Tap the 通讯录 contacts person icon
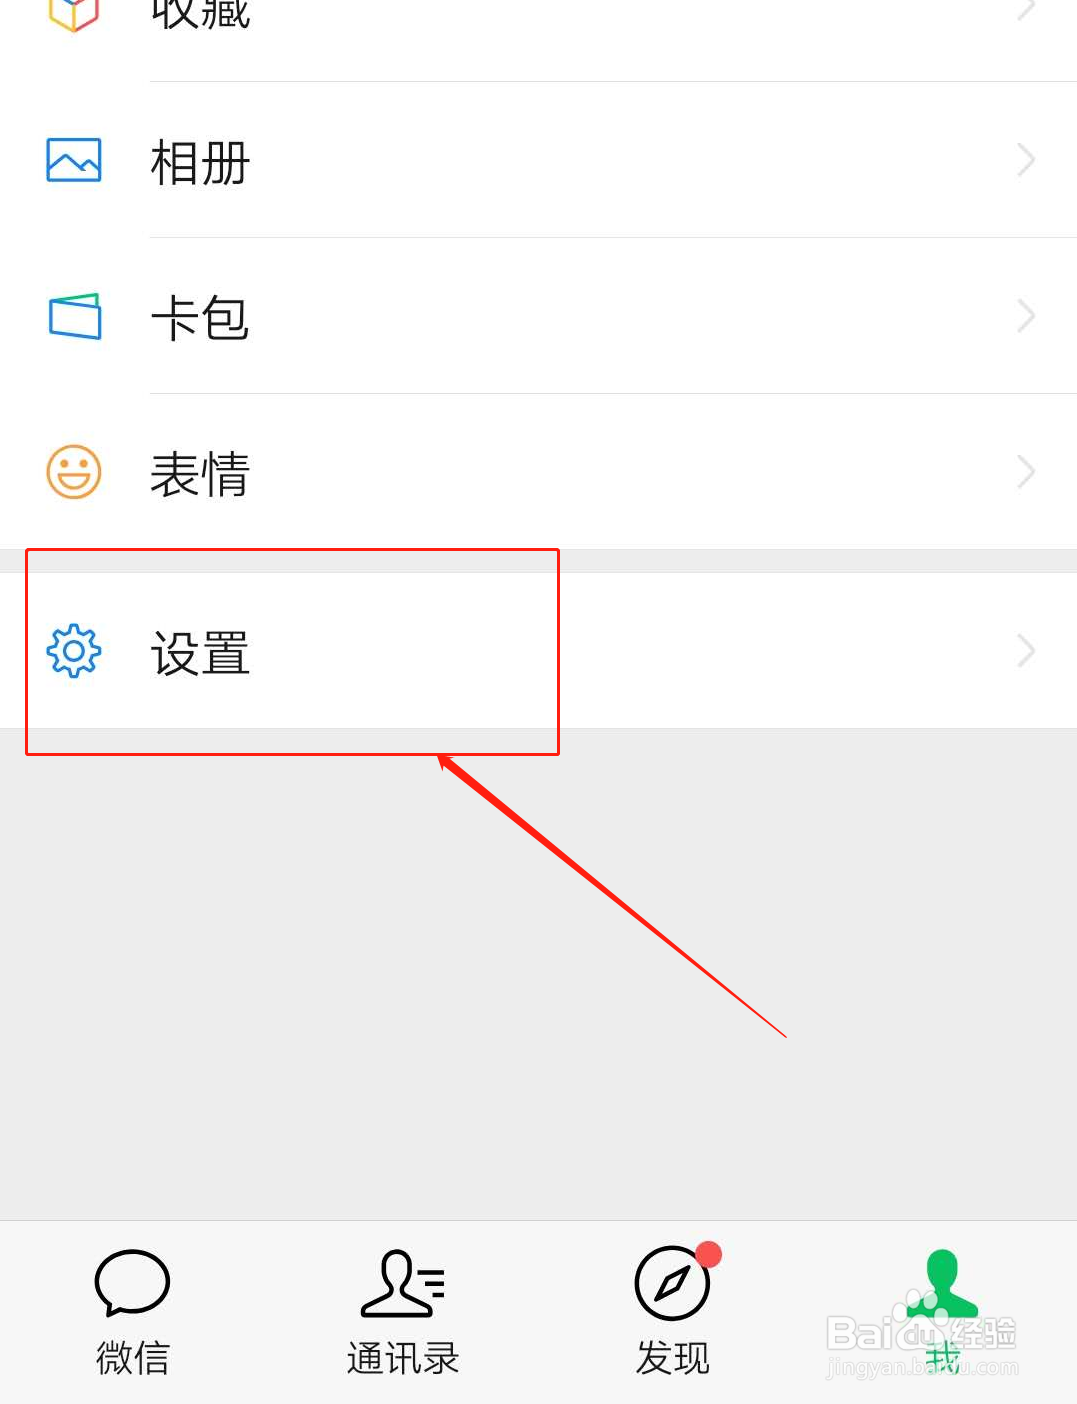 (402, 1283)
